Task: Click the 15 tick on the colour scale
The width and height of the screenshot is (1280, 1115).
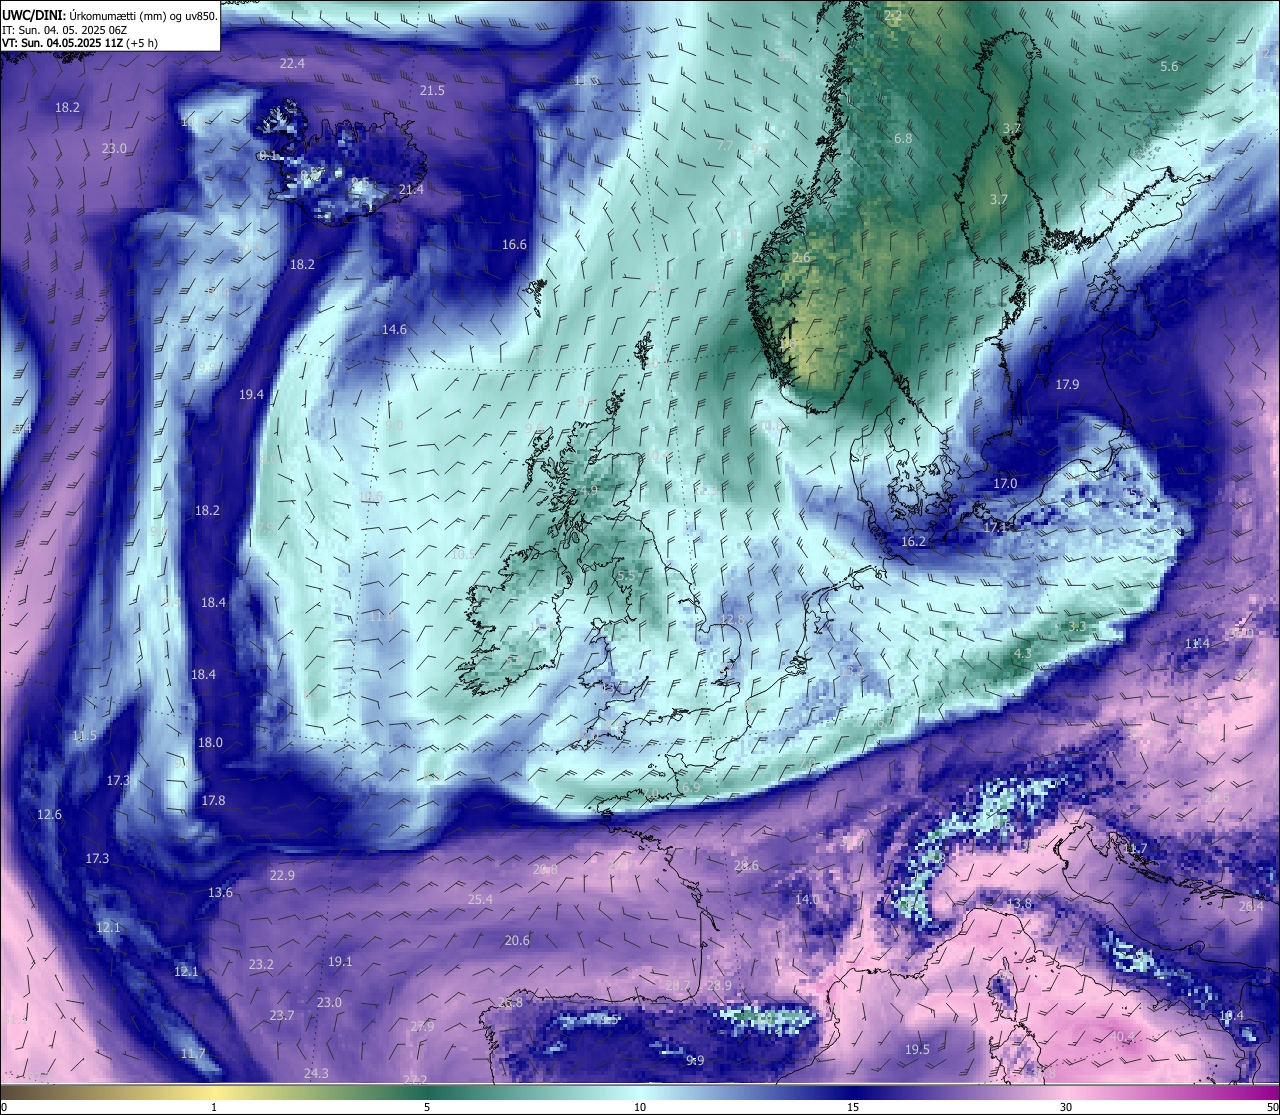Action: point(853,1107)
